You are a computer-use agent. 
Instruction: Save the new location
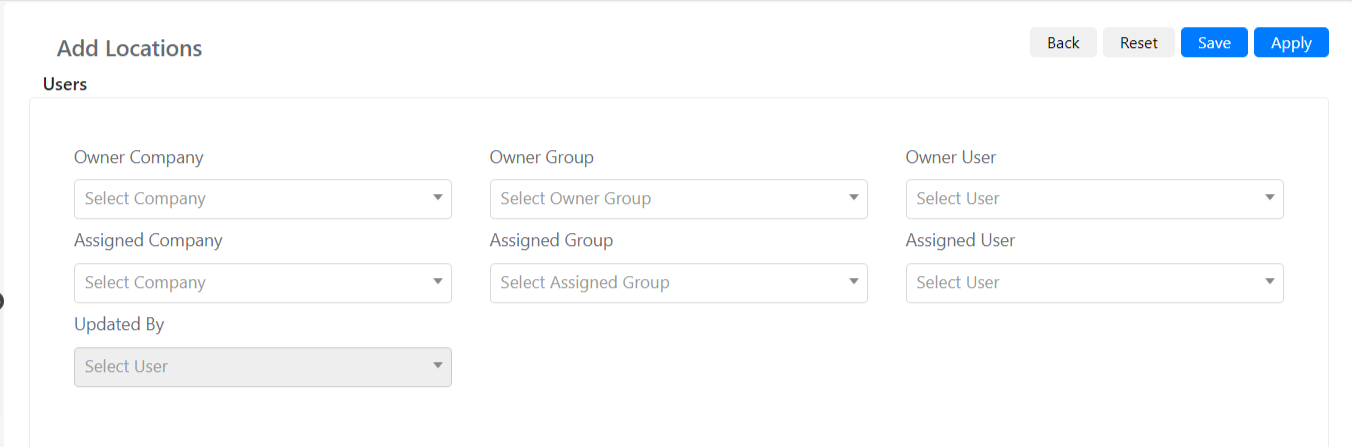[x=1214, y=42]
